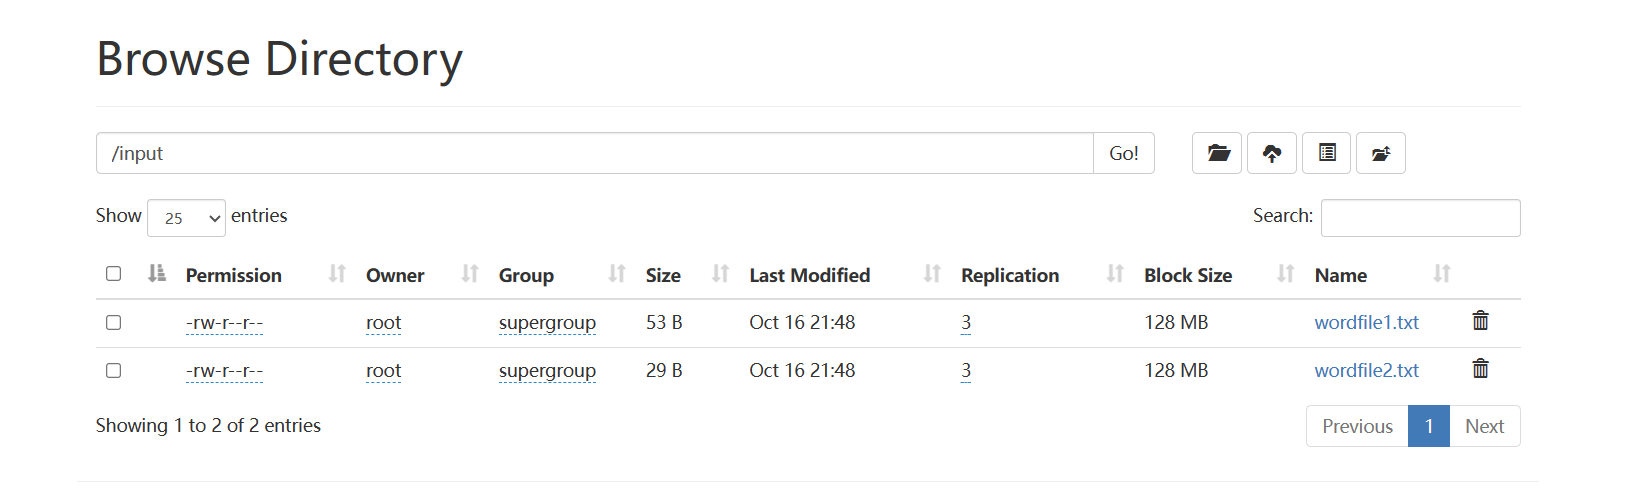Click the replication value of wordfile2.txt

pyautogui.click(x=966, y=370)
